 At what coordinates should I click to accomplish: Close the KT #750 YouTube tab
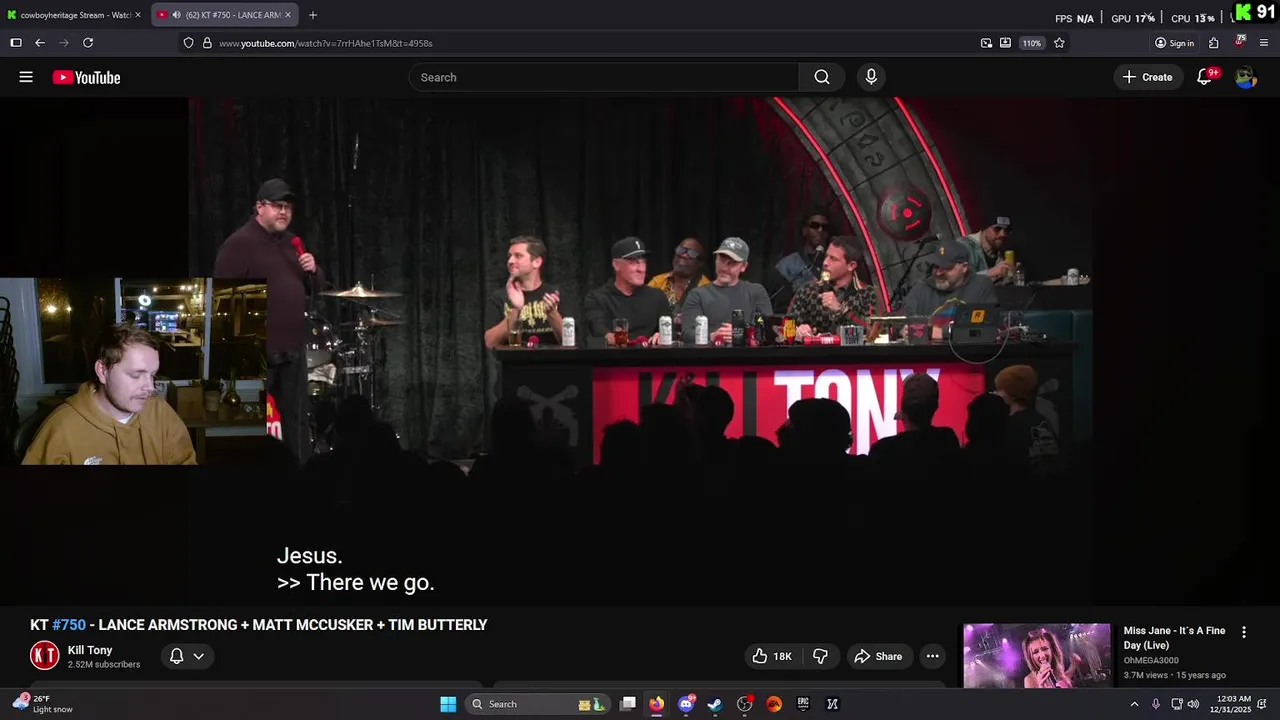(289, 15)
